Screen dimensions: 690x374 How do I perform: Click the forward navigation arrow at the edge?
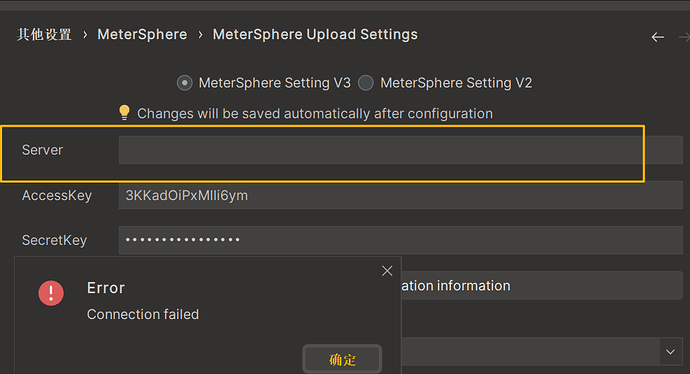(x=685, y=37)
